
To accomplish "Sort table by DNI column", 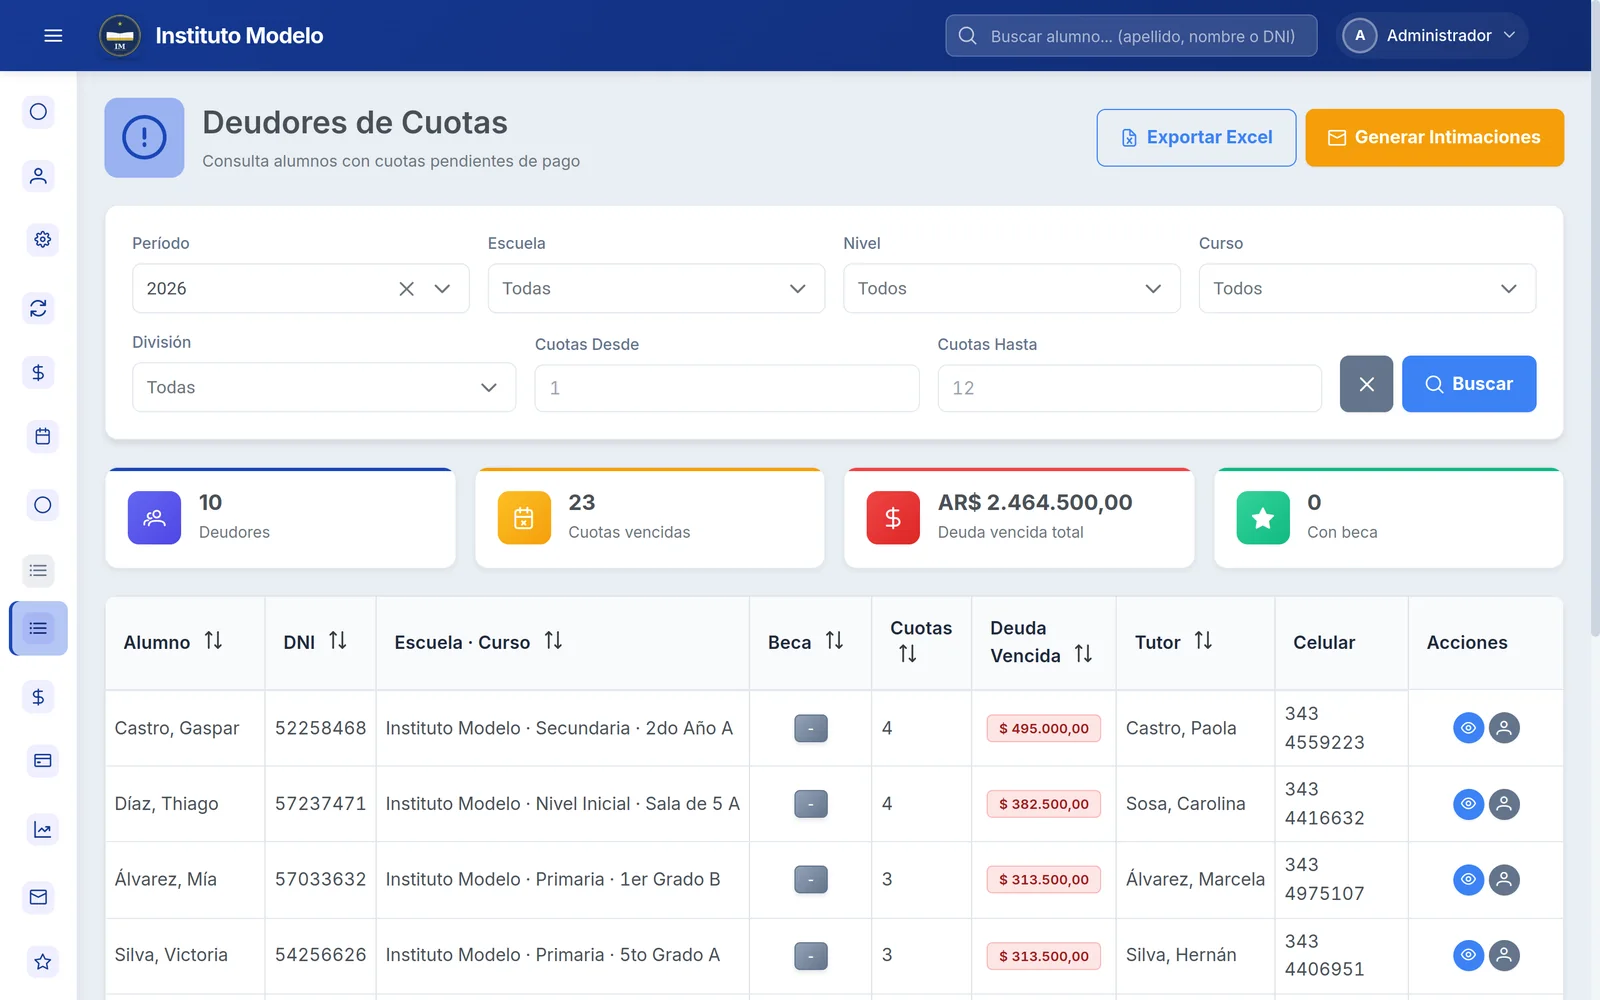I will (338, 641).
